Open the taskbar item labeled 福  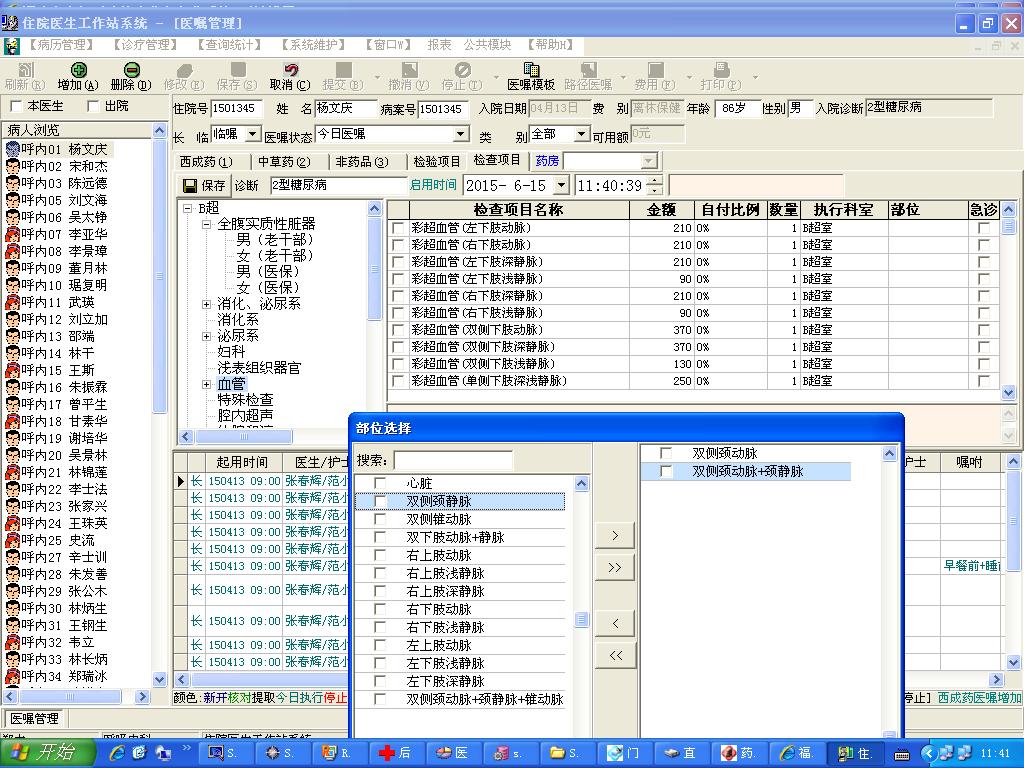796,753
